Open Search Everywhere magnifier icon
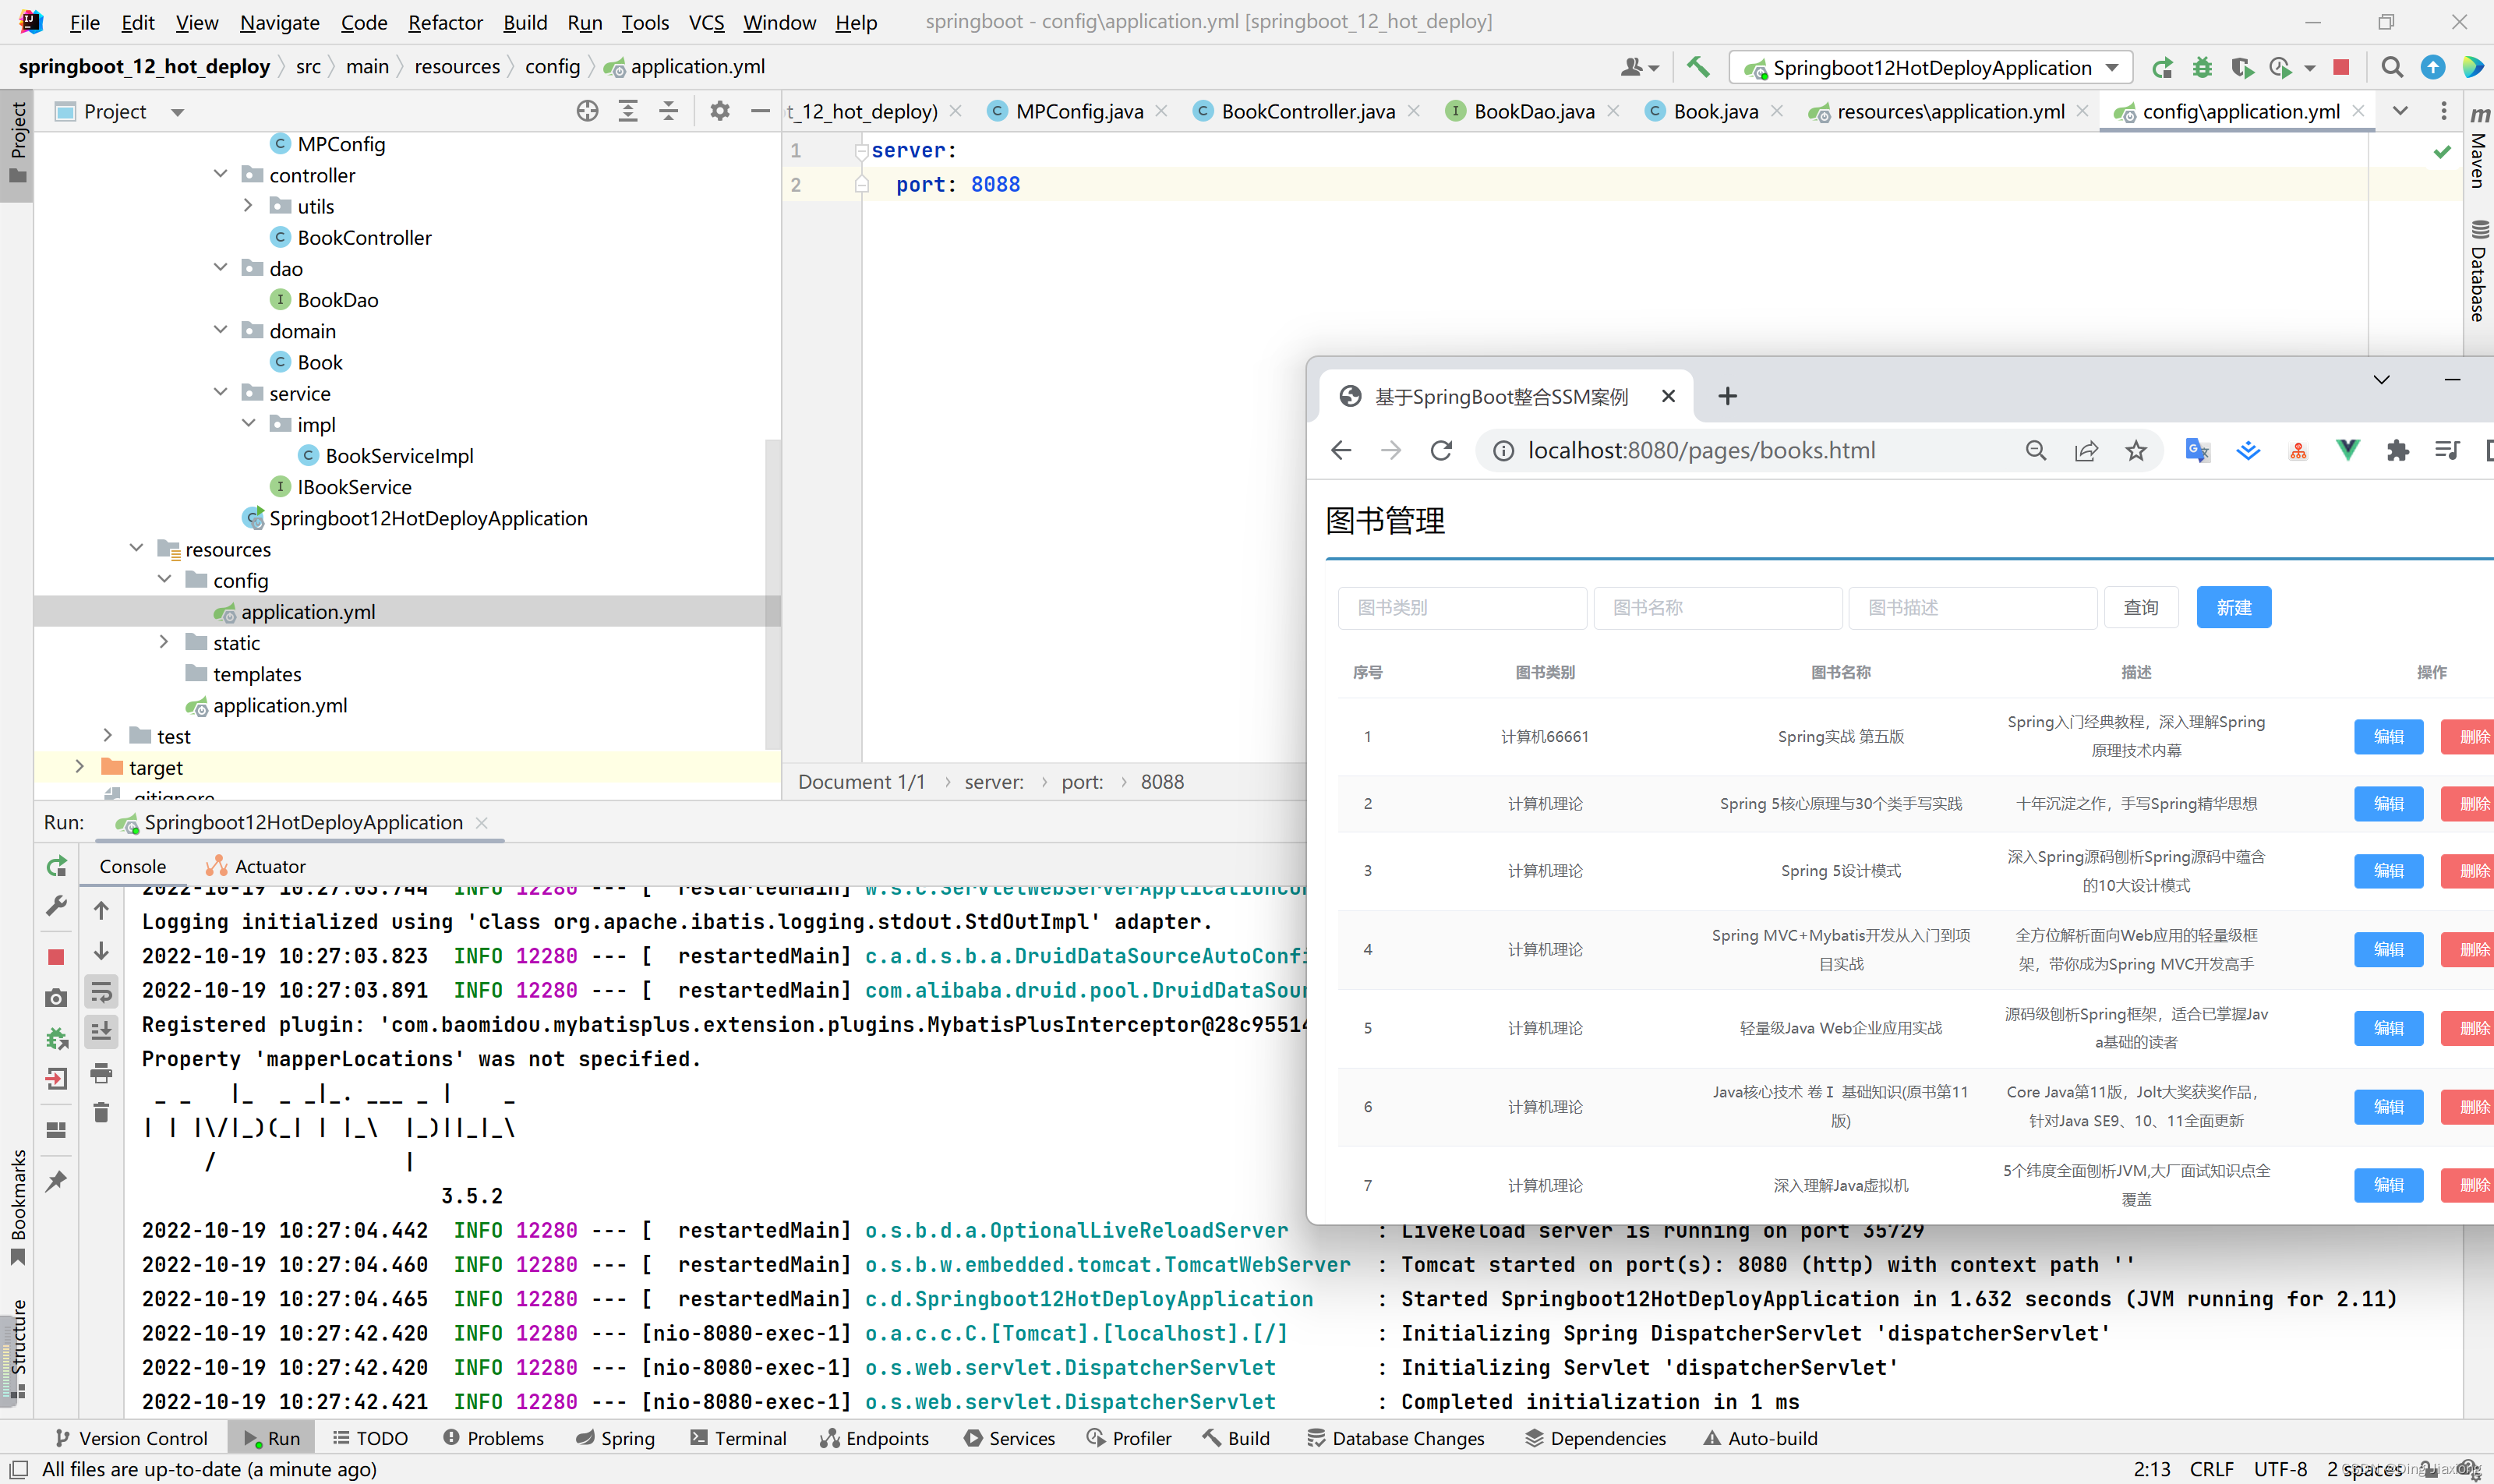 coord(2391,67)
